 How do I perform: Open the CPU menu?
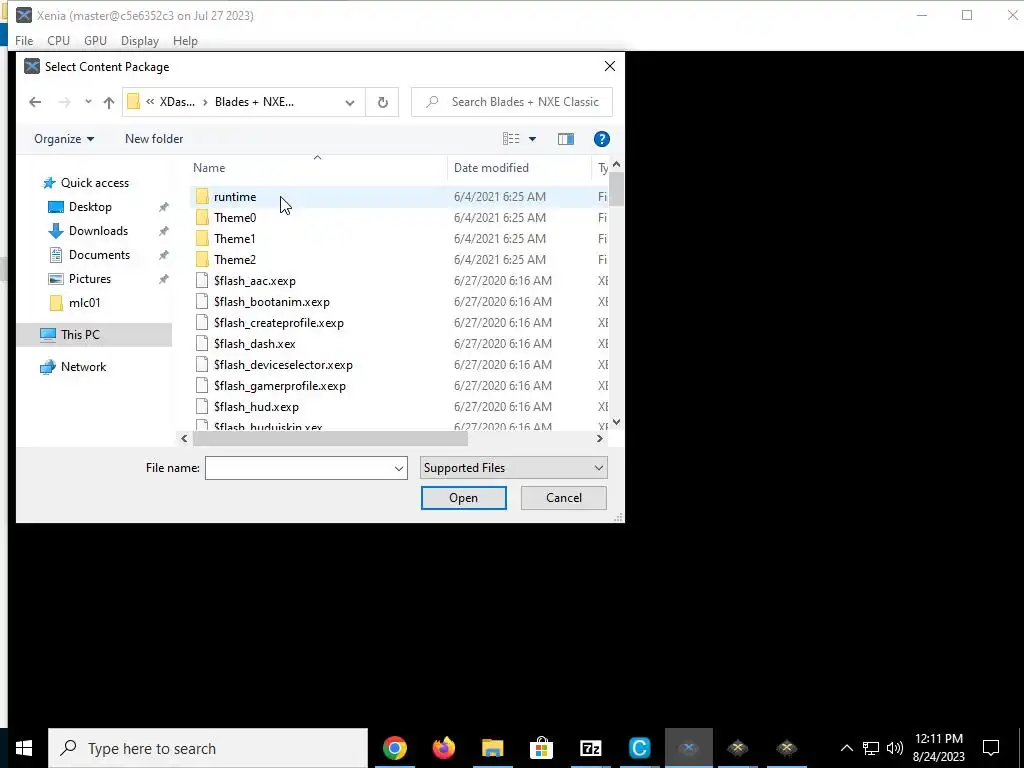[58, 40]
